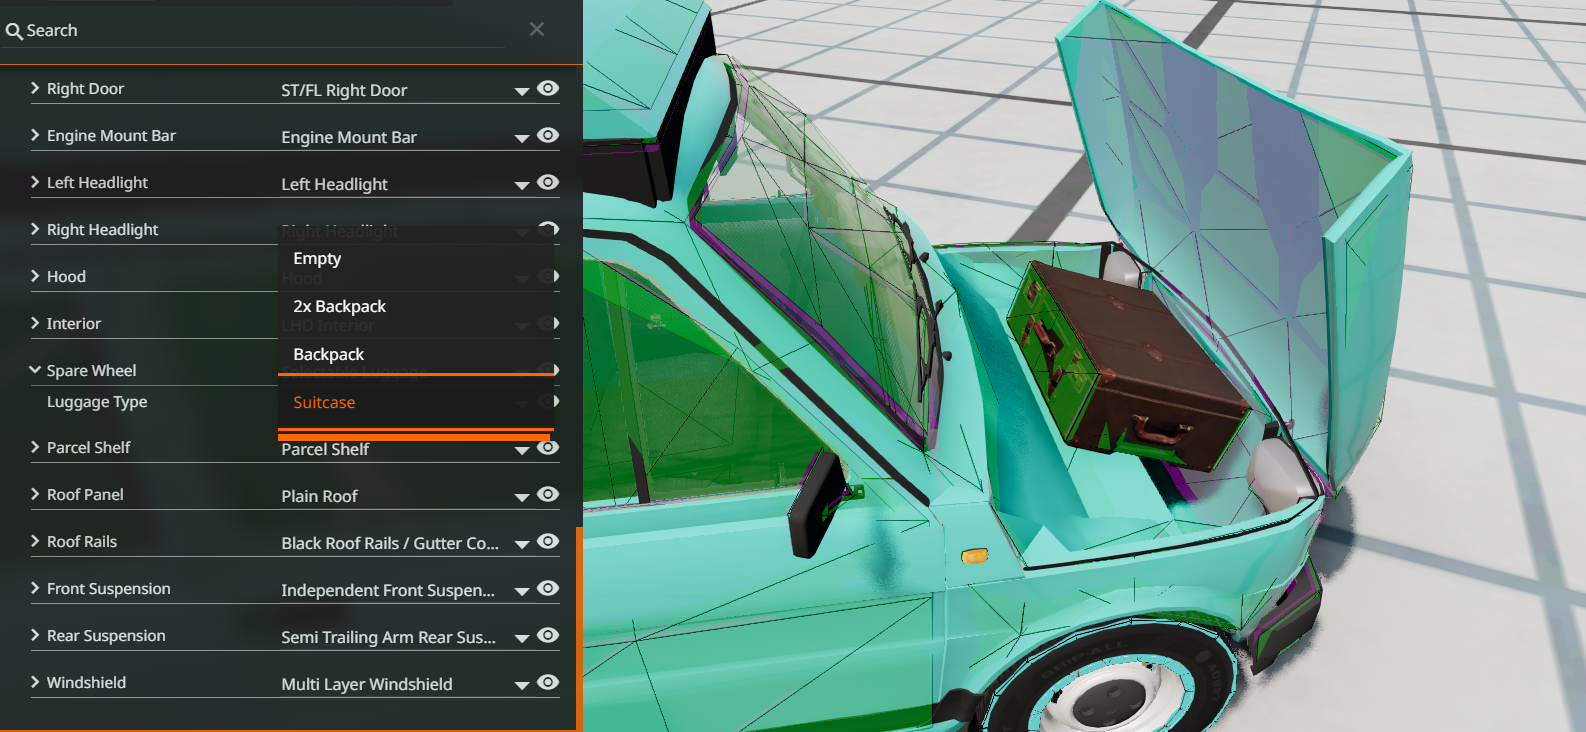Image resolution: width=1586 pixels, height=732 pixels.
Task: Click the search magnifier icon
Action: tap(14, 31)
